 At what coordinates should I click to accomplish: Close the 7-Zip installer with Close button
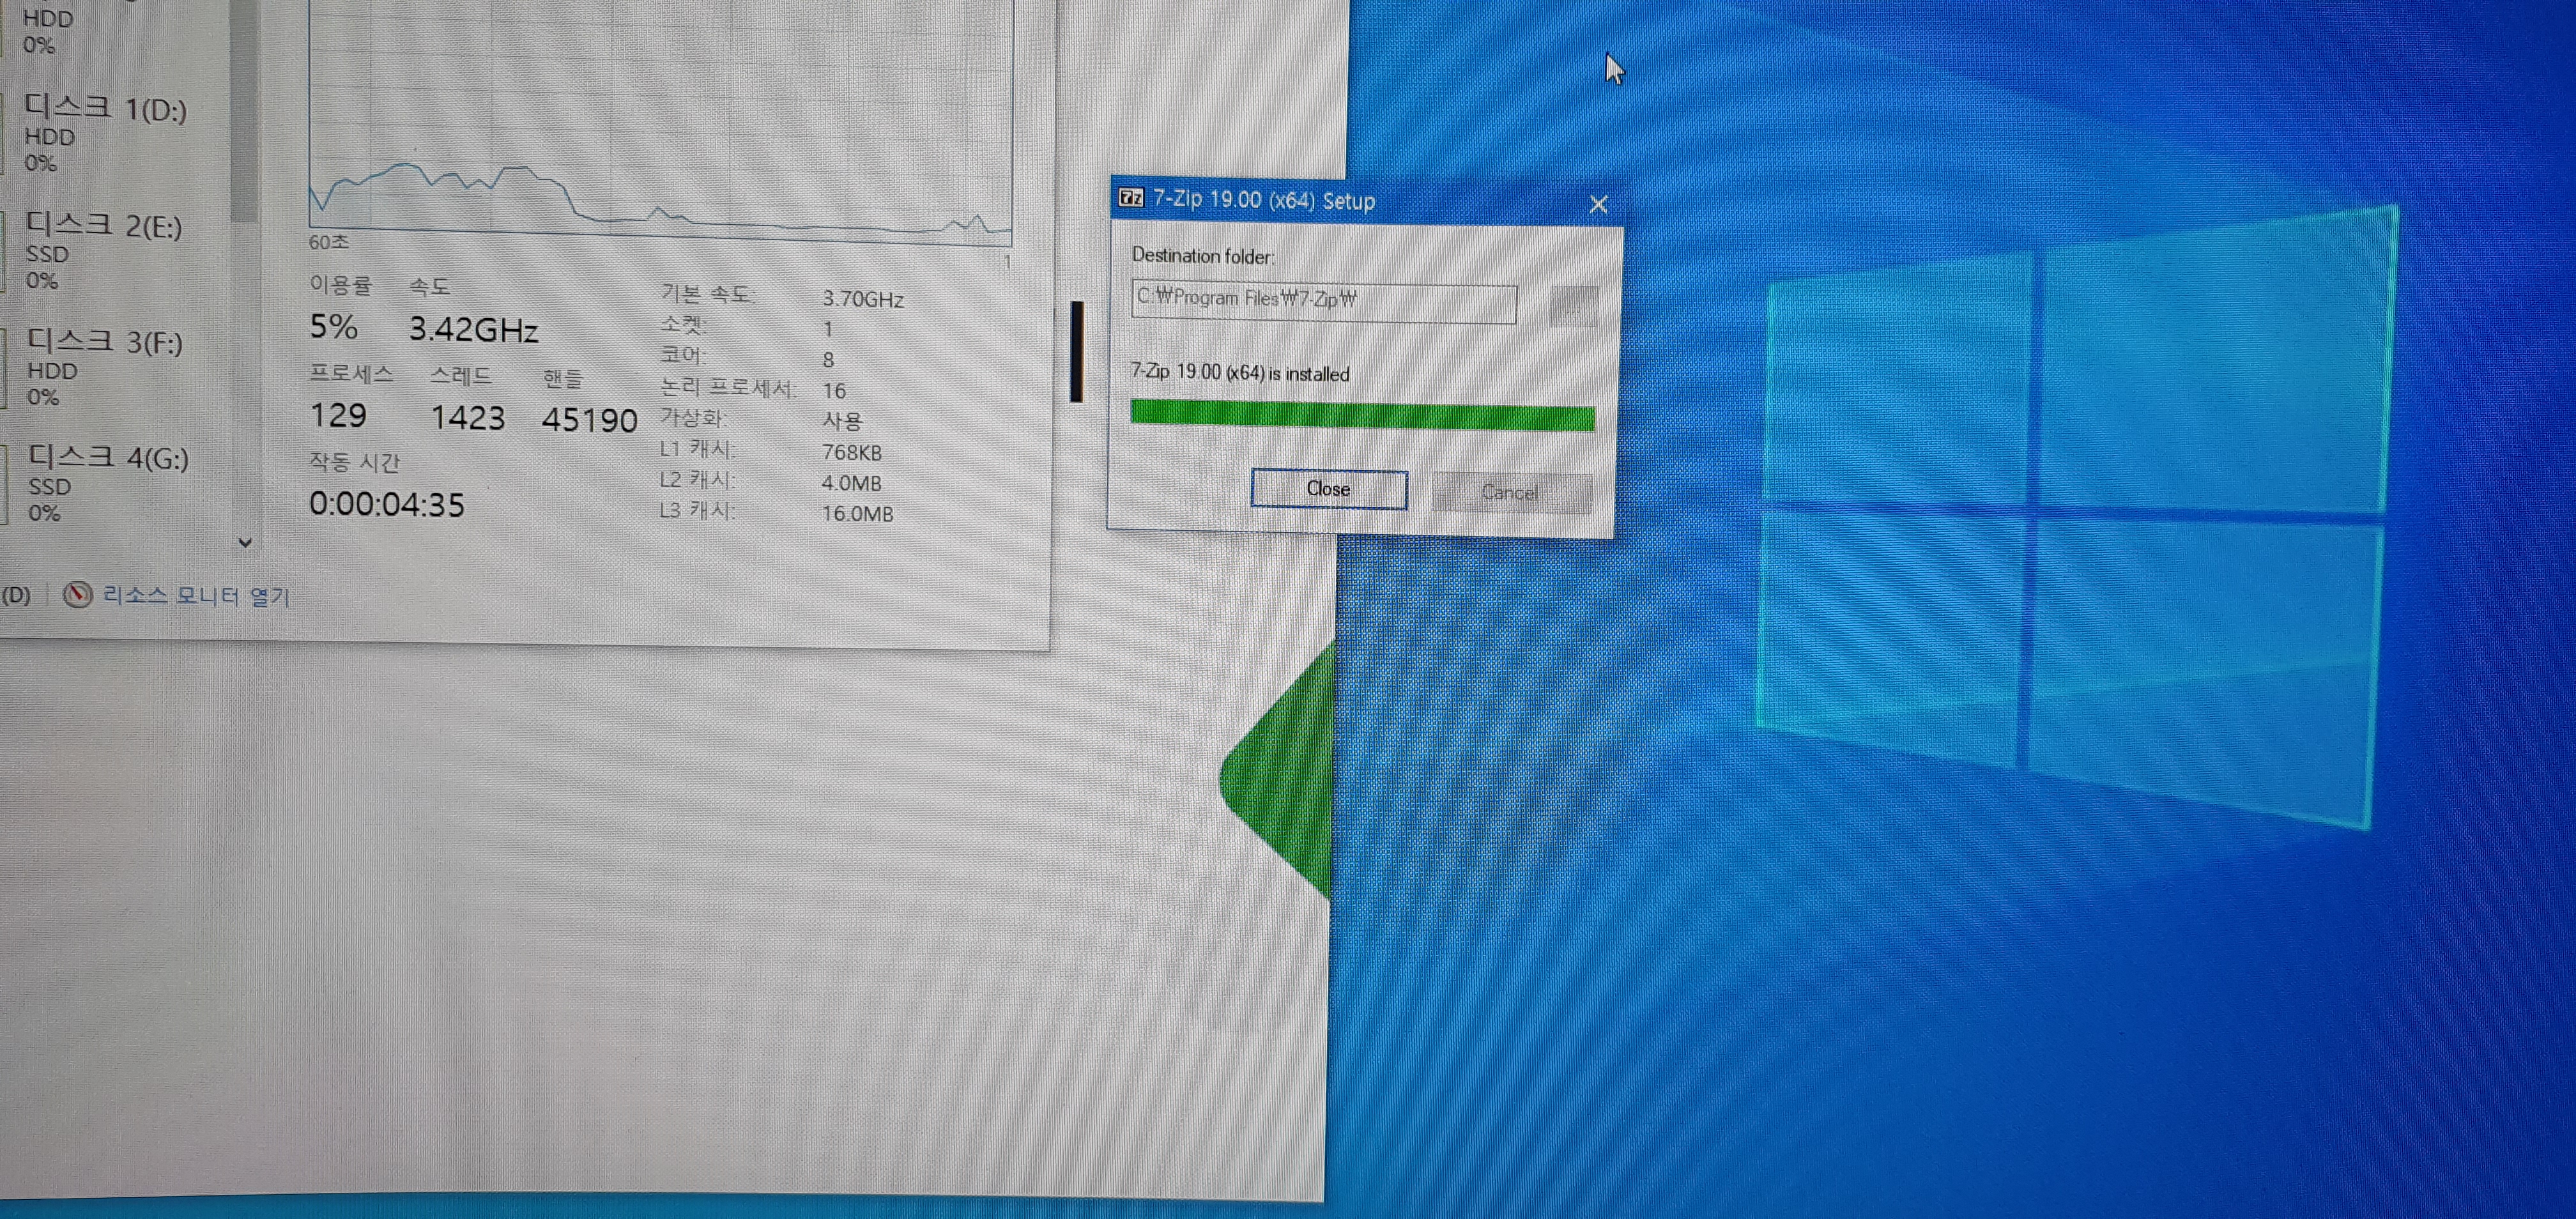pyautogui.click(x=1329, y=489)
